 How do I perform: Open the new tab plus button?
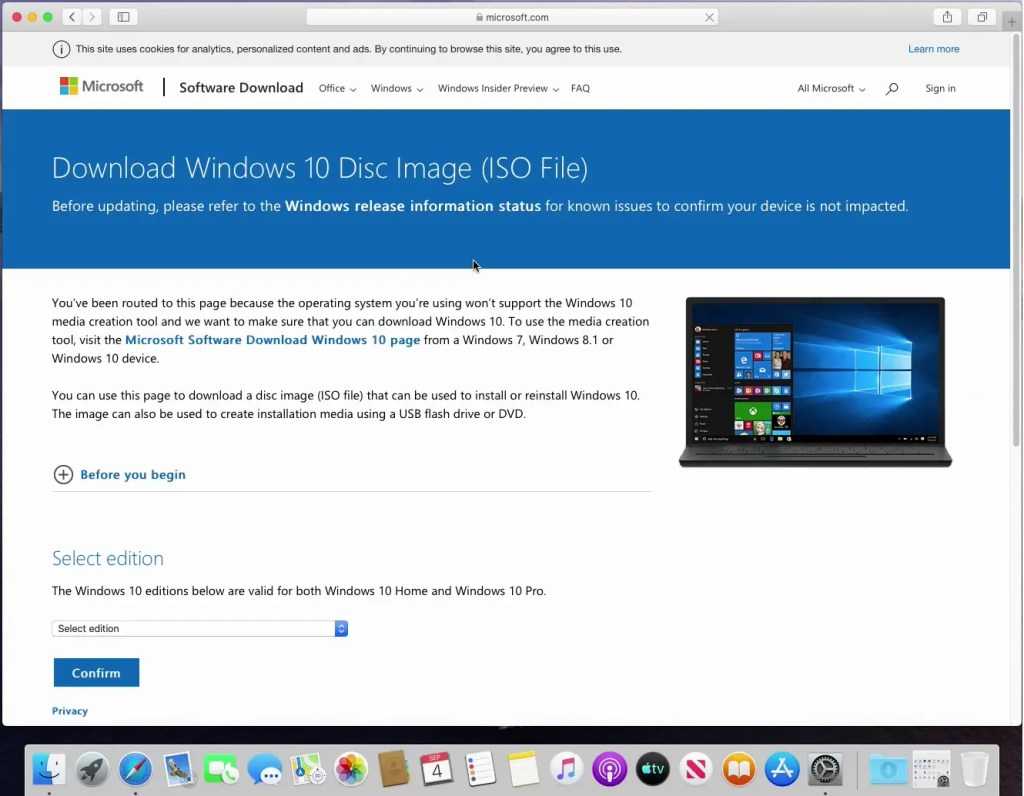coord(1011,21)
